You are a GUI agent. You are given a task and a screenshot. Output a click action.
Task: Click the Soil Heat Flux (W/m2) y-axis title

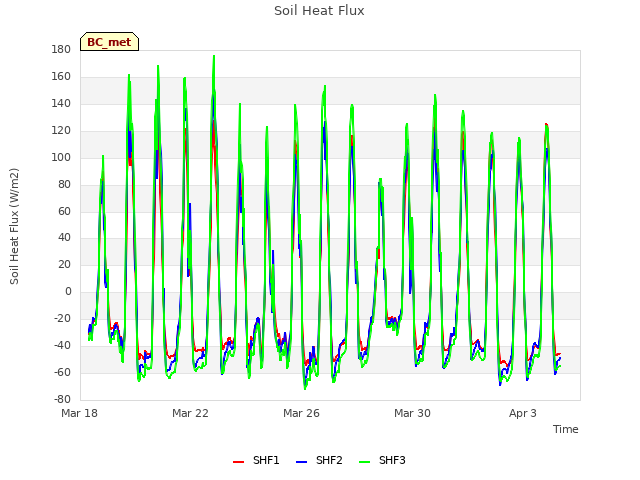point(14,226)
